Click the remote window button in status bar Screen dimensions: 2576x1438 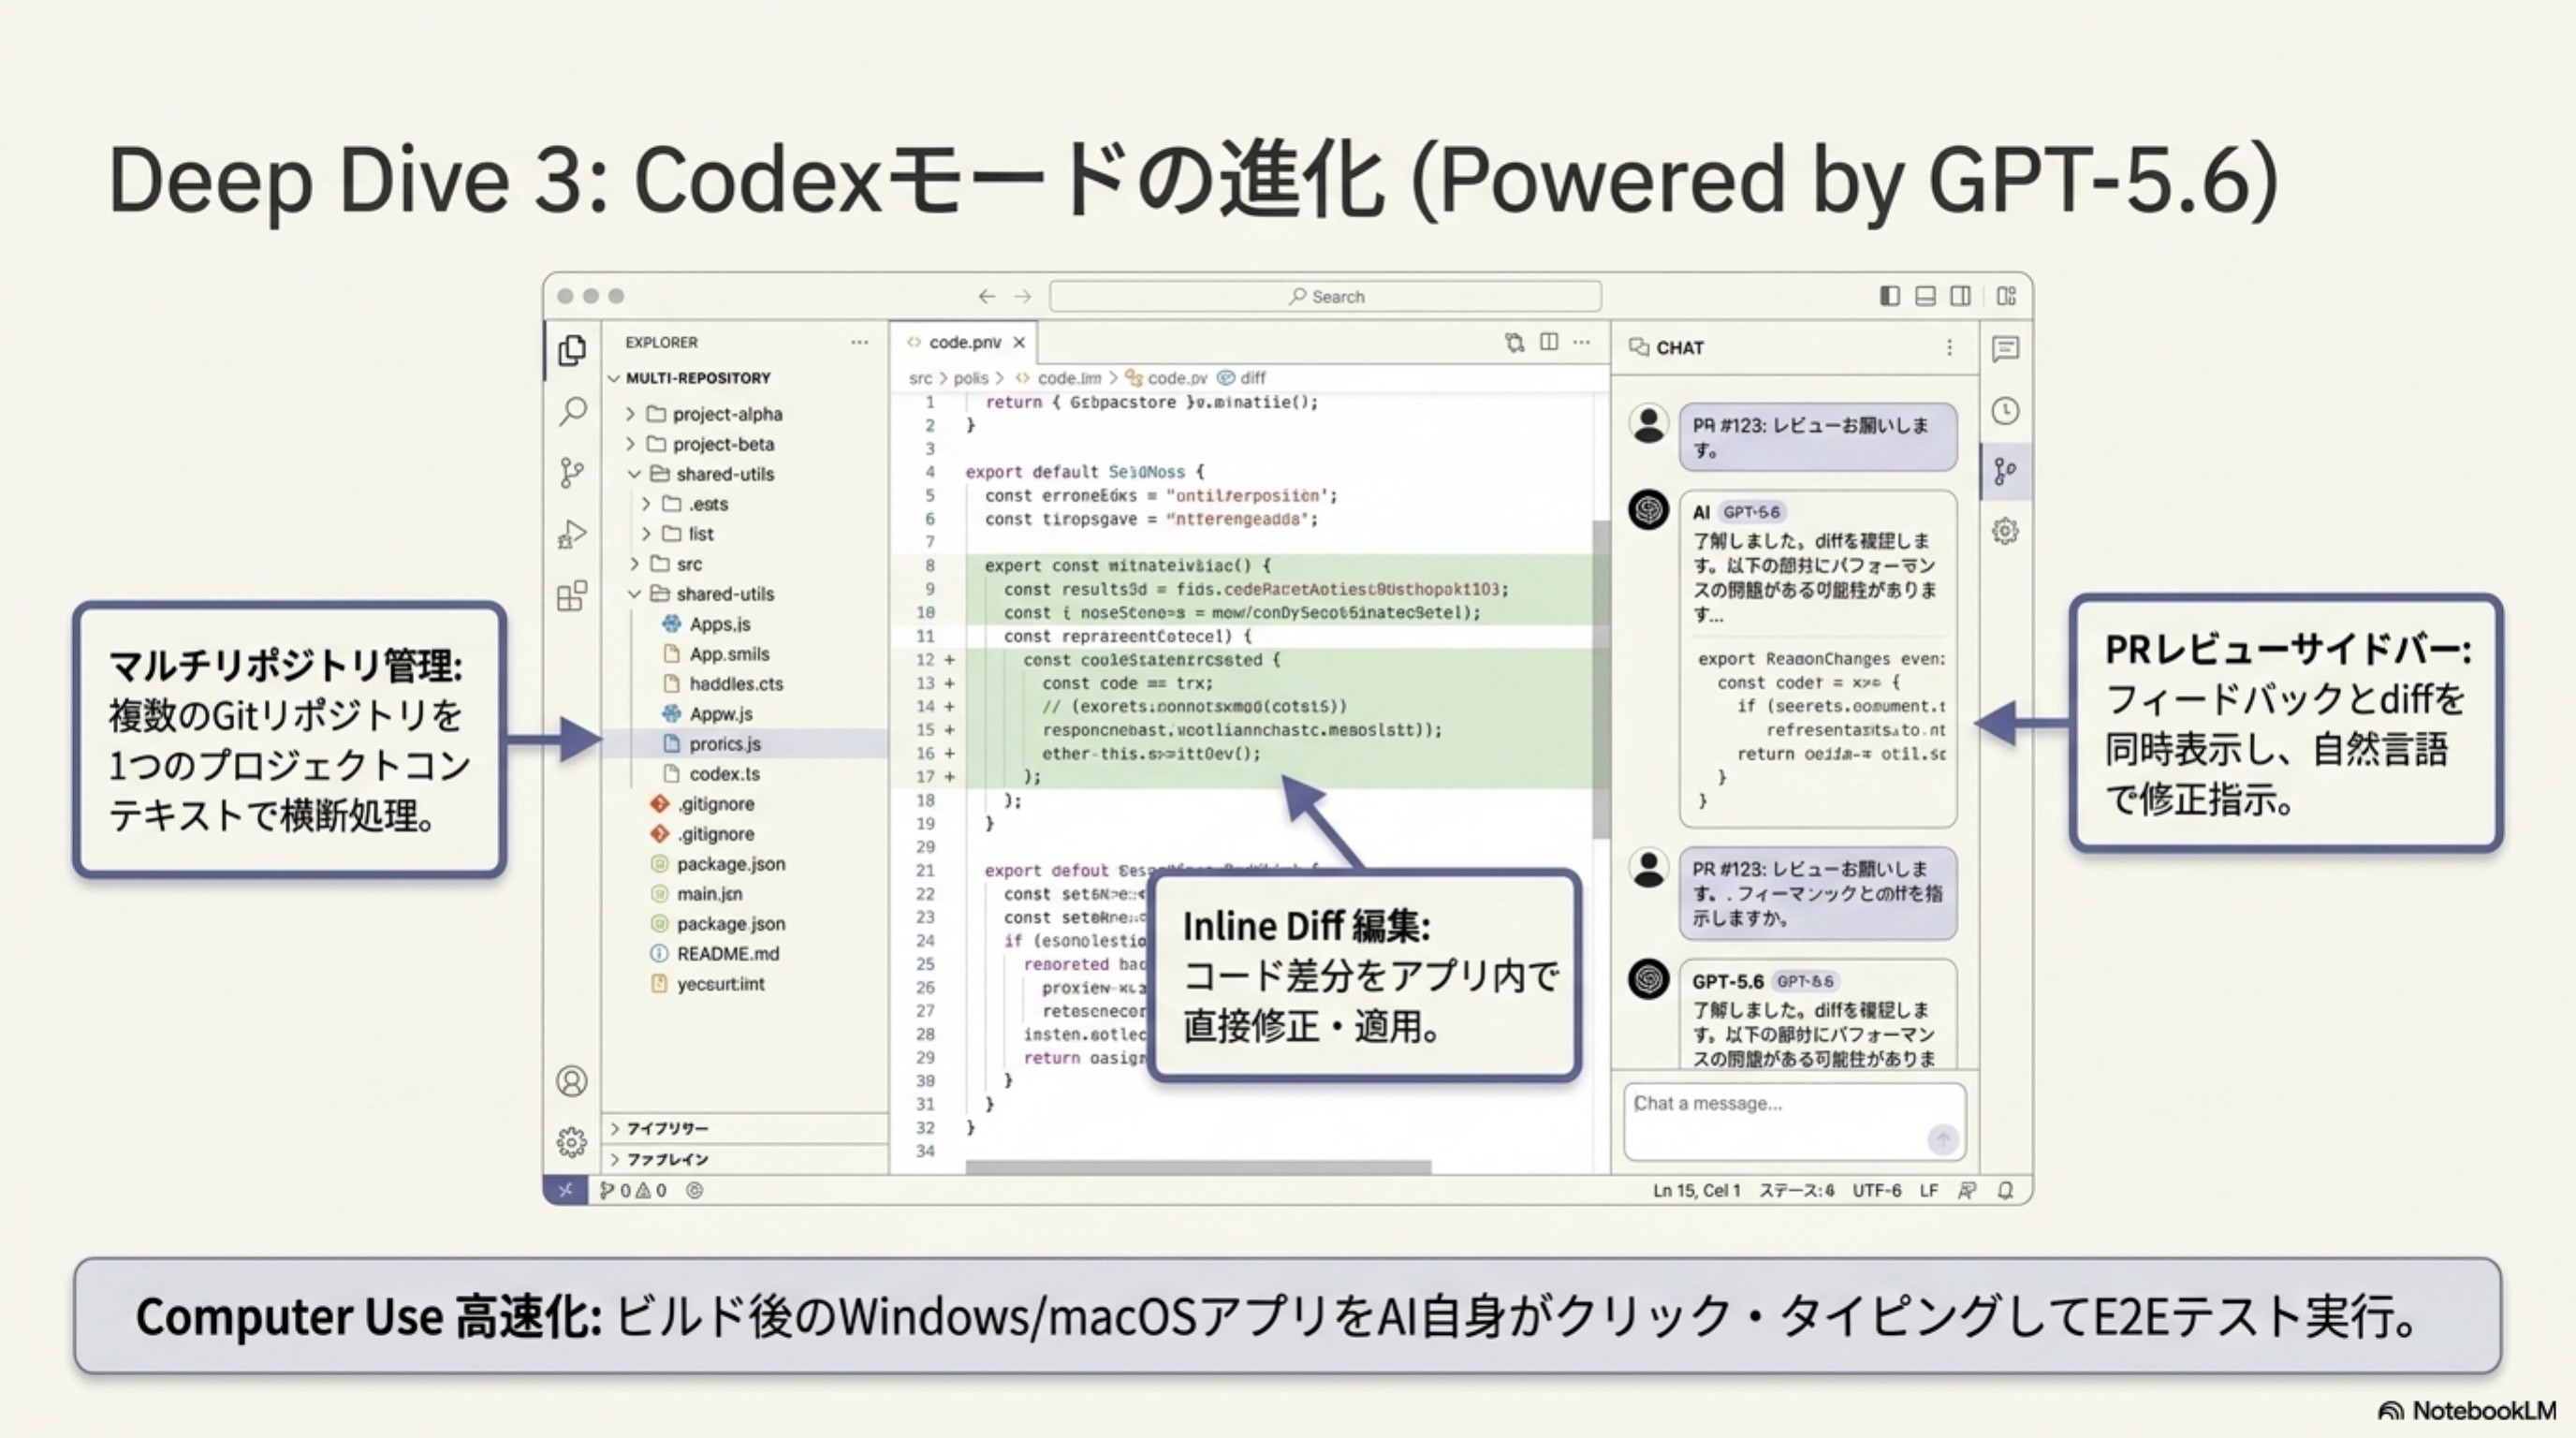tap(565, 1190)
